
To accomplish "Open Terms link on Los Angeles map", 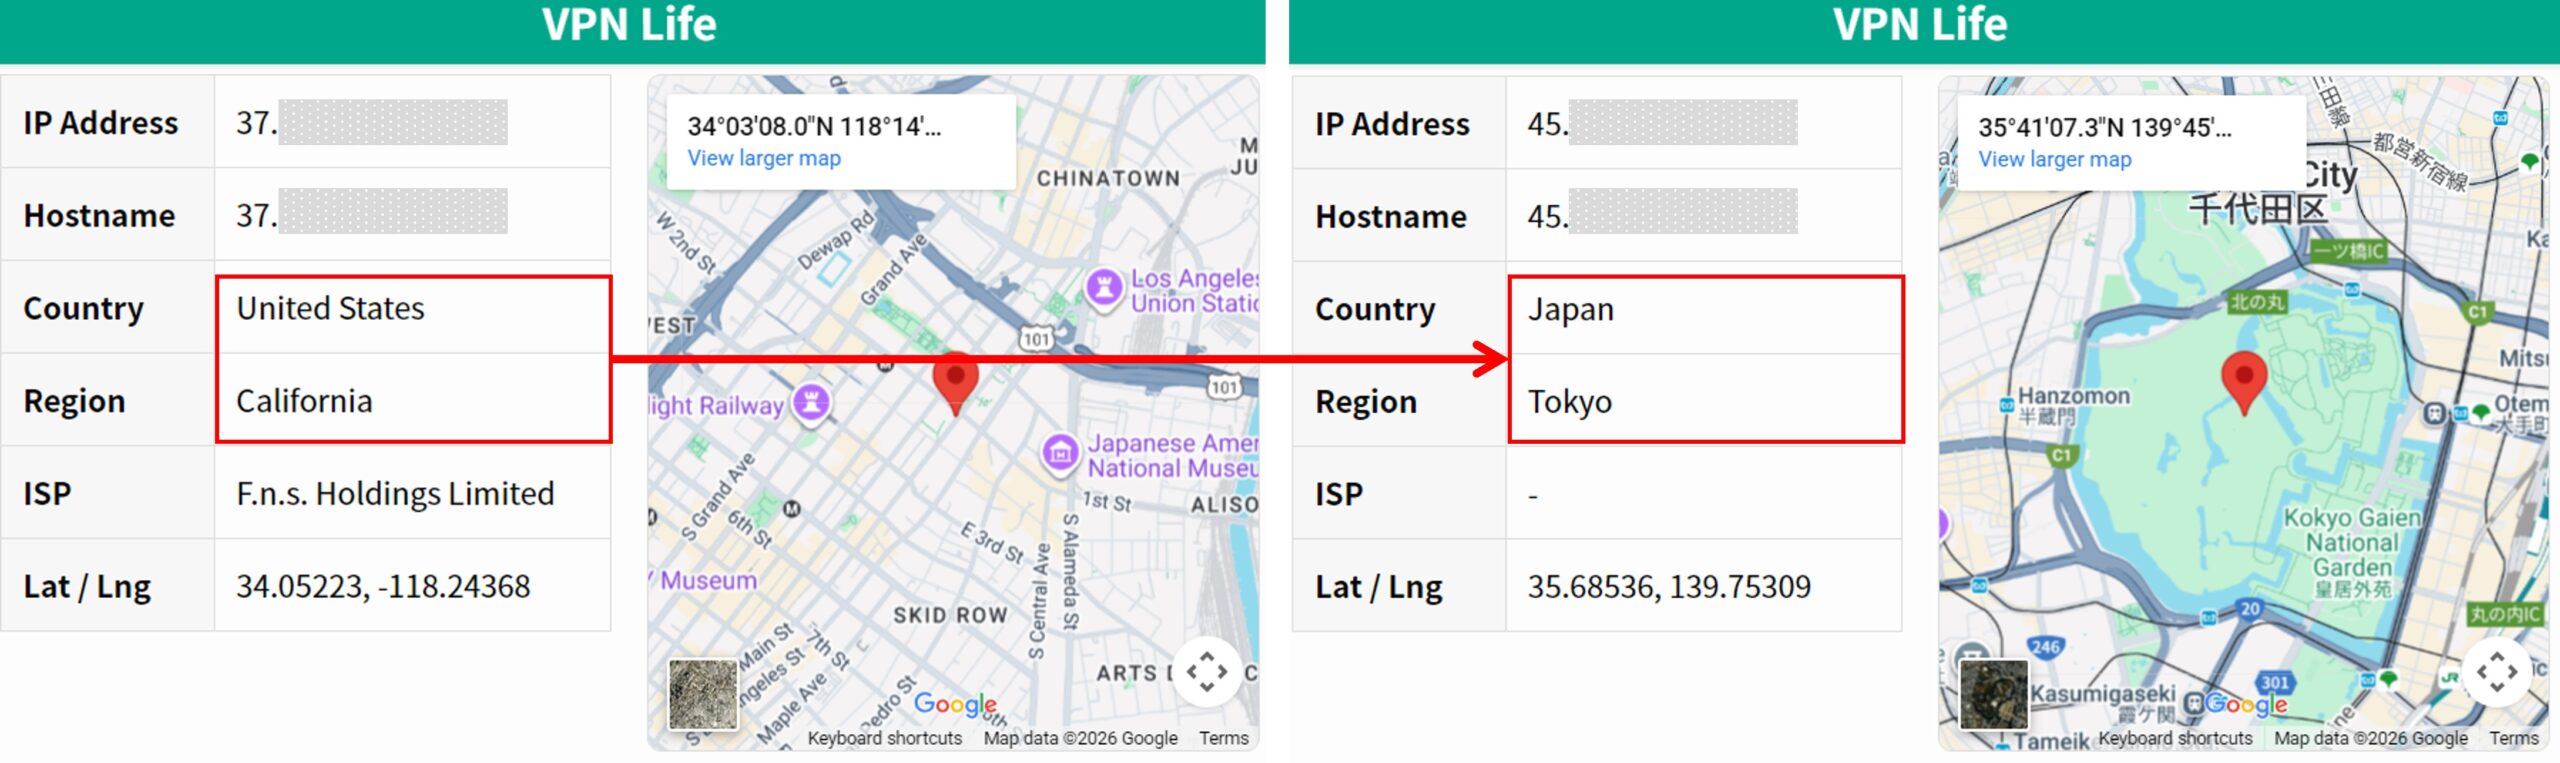I will click(1224, 738).
